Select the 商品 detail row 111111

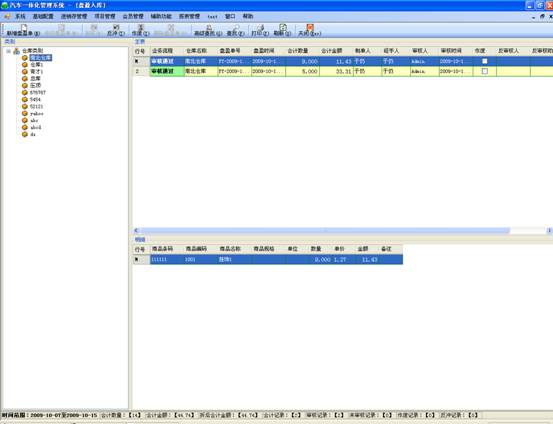tap(268, 259)
